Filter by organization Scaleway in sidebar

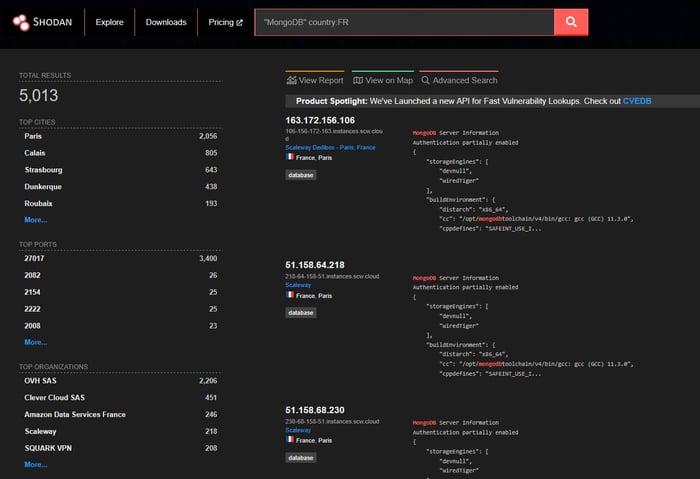tap(40, 431)
